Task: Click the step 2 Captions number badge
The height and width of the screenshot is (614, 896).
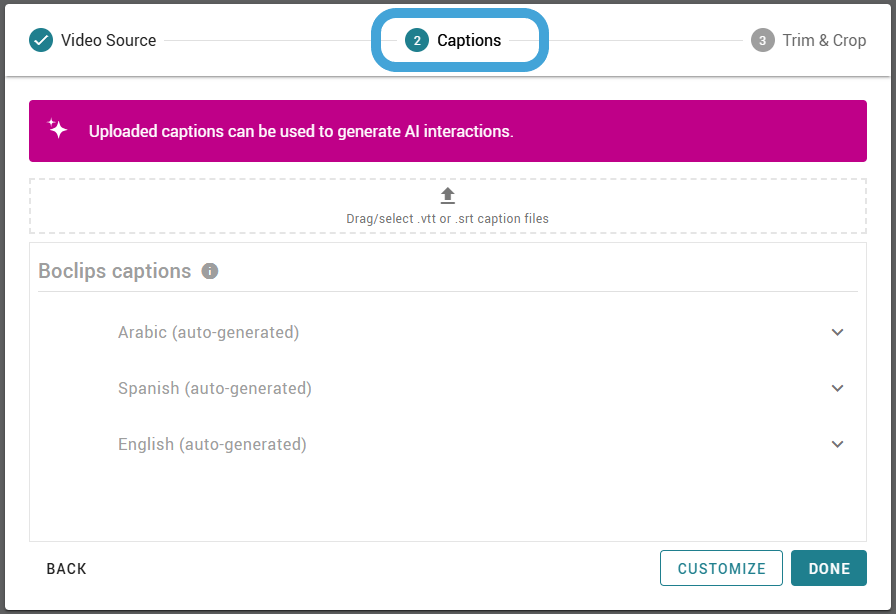Action: click(417, 40)
